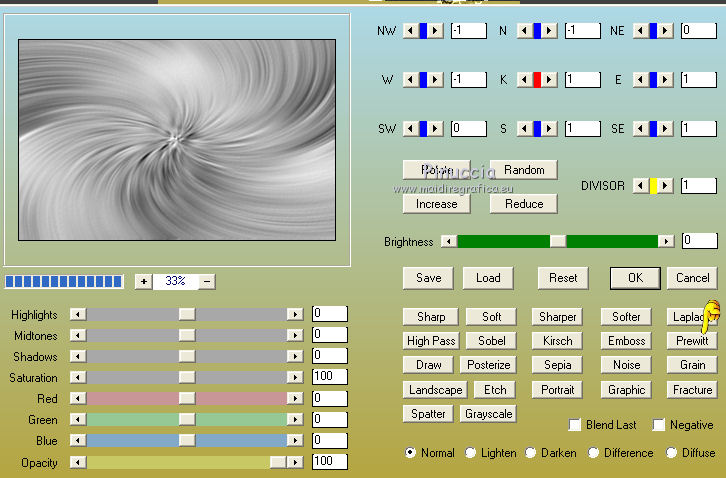Click Shadows slider left arrow
This screenshot has height=478, width=726.
[x=78, y=356]
